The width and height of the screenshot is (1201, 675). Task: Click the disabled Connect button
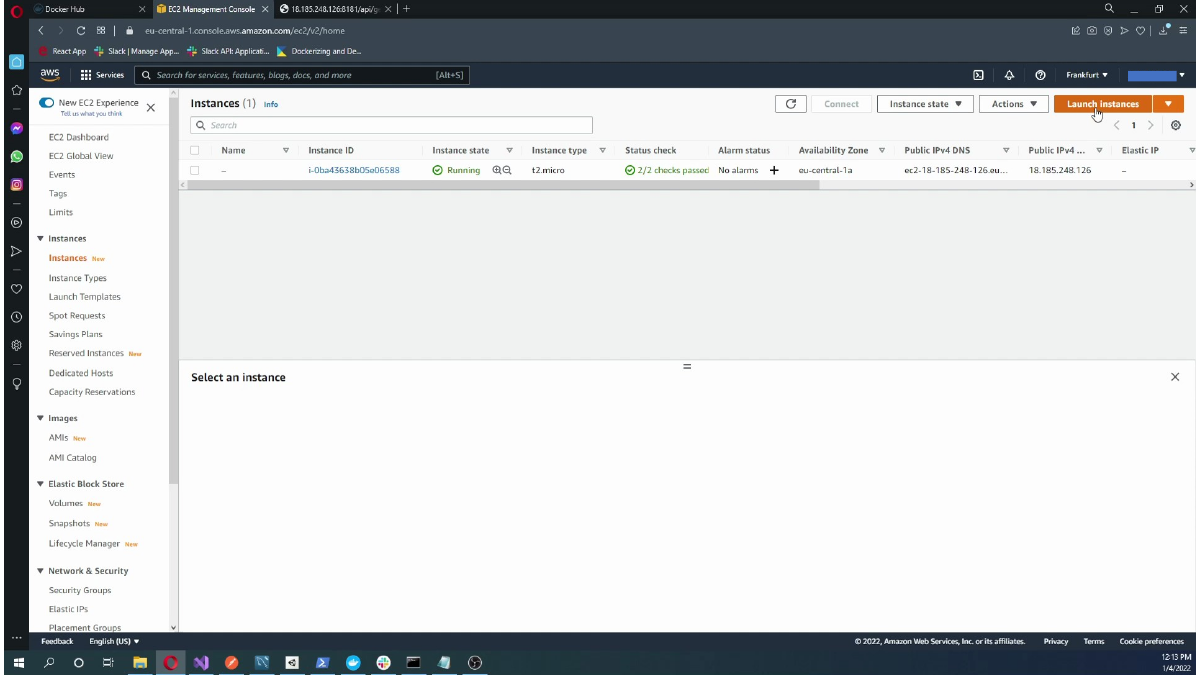841,104
